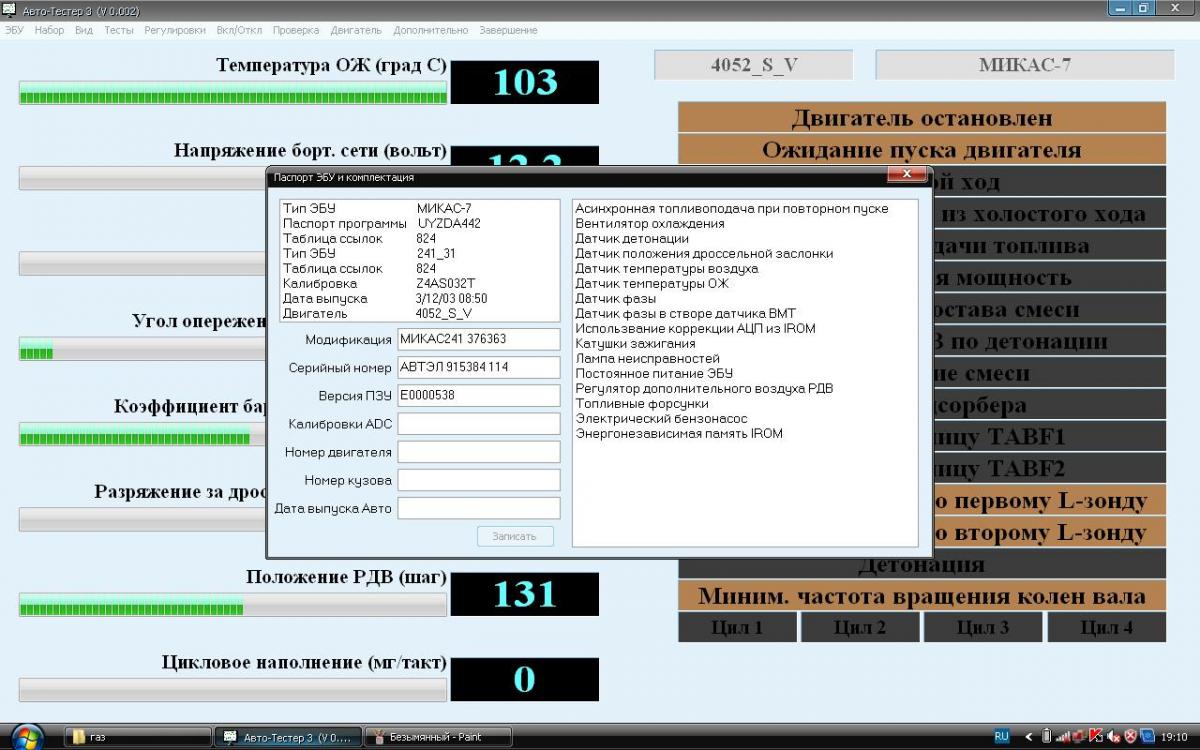This screenshot has width=1200, height=750.
Task: Close the Паспорт ЭБУ и комплектация dialog
Action: [907, 174]
